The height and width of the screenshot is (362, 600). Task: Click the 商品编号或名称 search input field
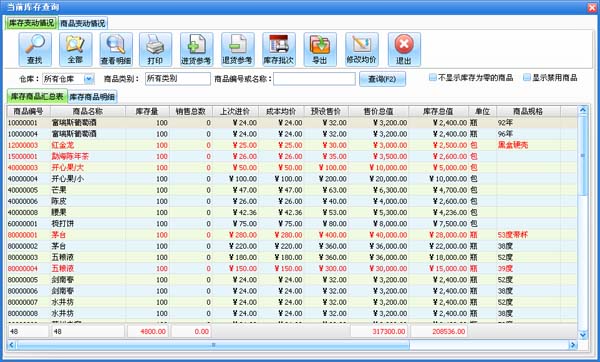(315, 79)
